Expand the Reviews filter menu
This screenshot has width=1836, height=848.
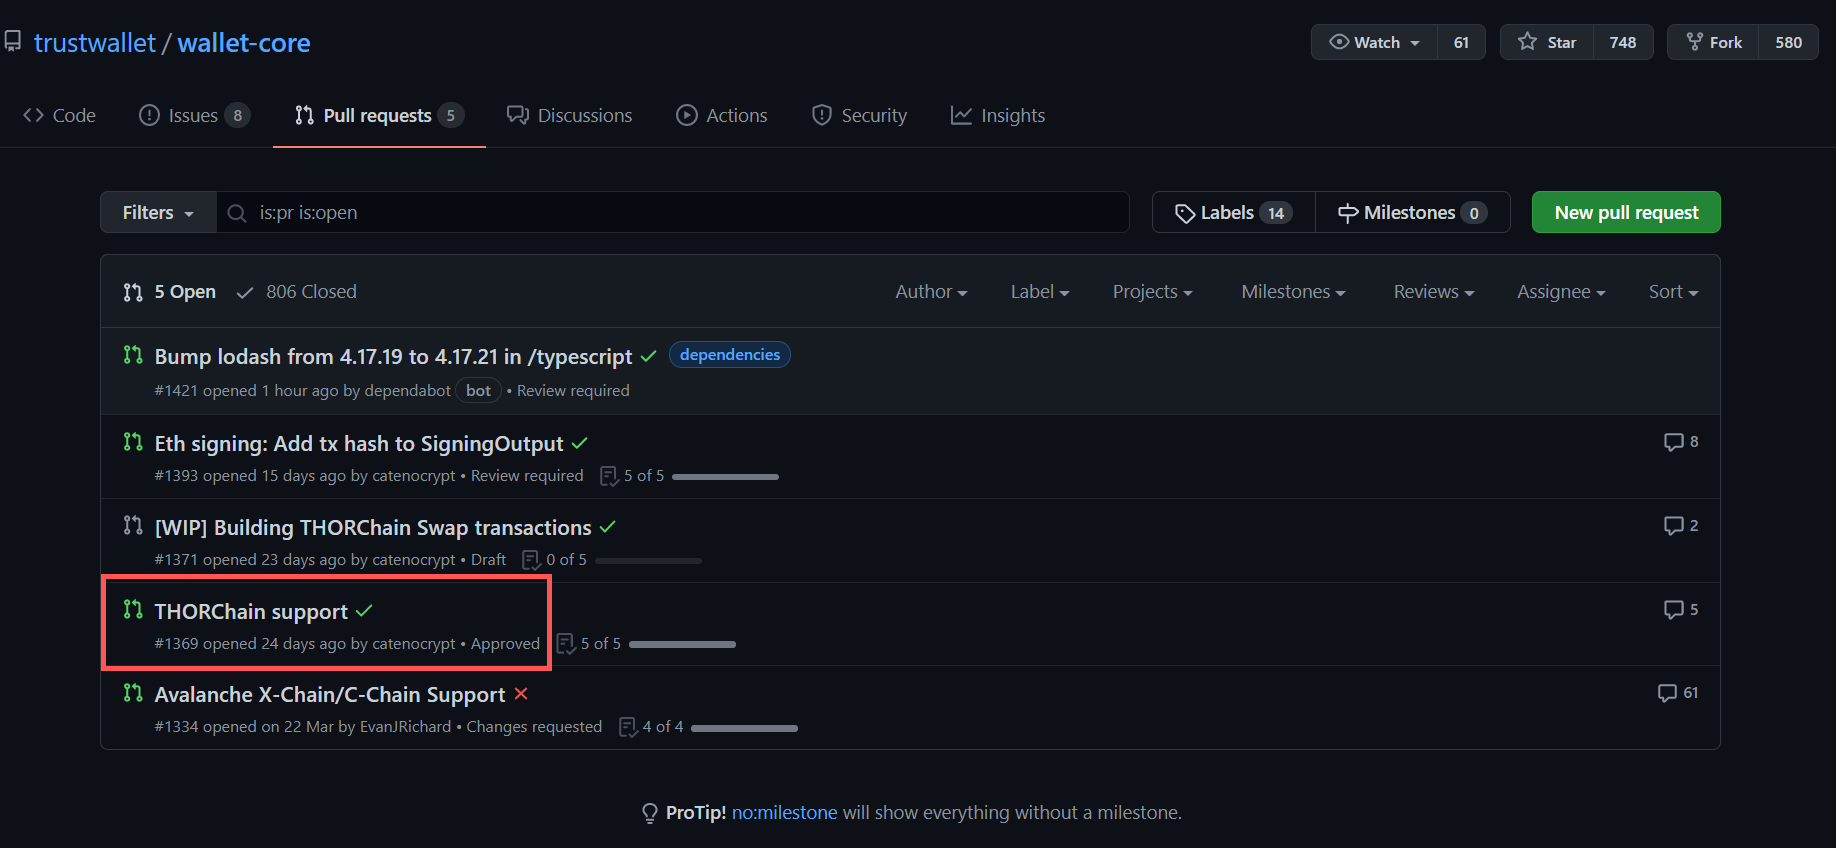coord(1434,292)
